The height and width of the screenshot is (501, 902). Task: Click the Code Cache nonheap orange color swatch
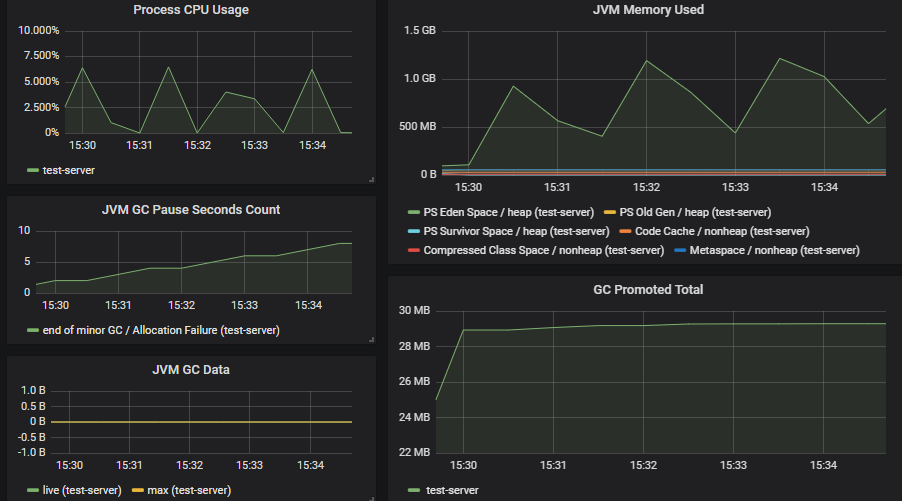point(625,231)
